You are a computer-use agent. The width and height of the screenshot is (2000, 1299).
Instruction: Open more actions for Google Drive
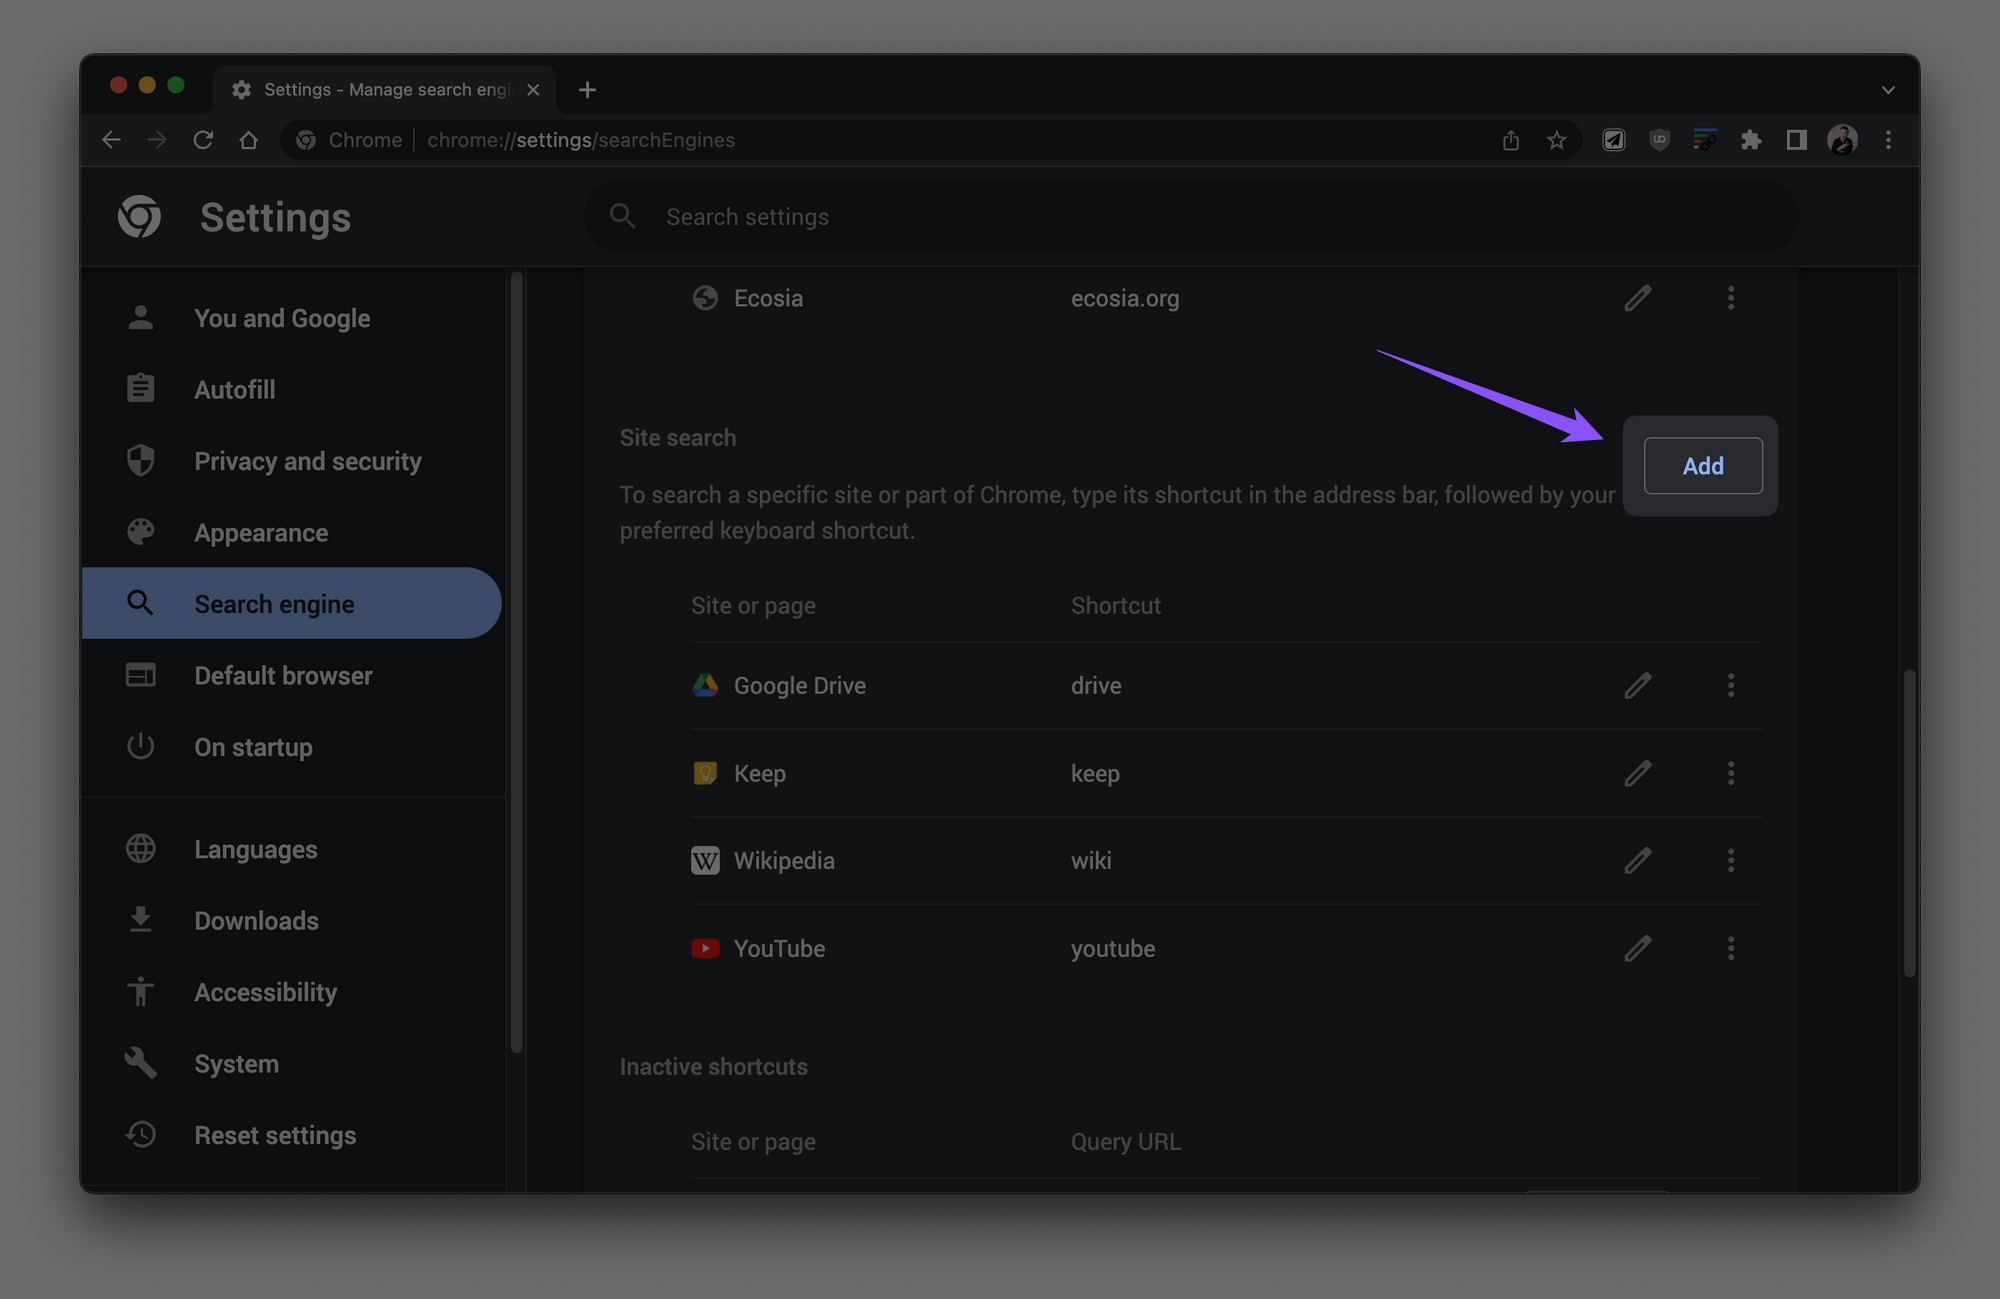coord(1730,685)
